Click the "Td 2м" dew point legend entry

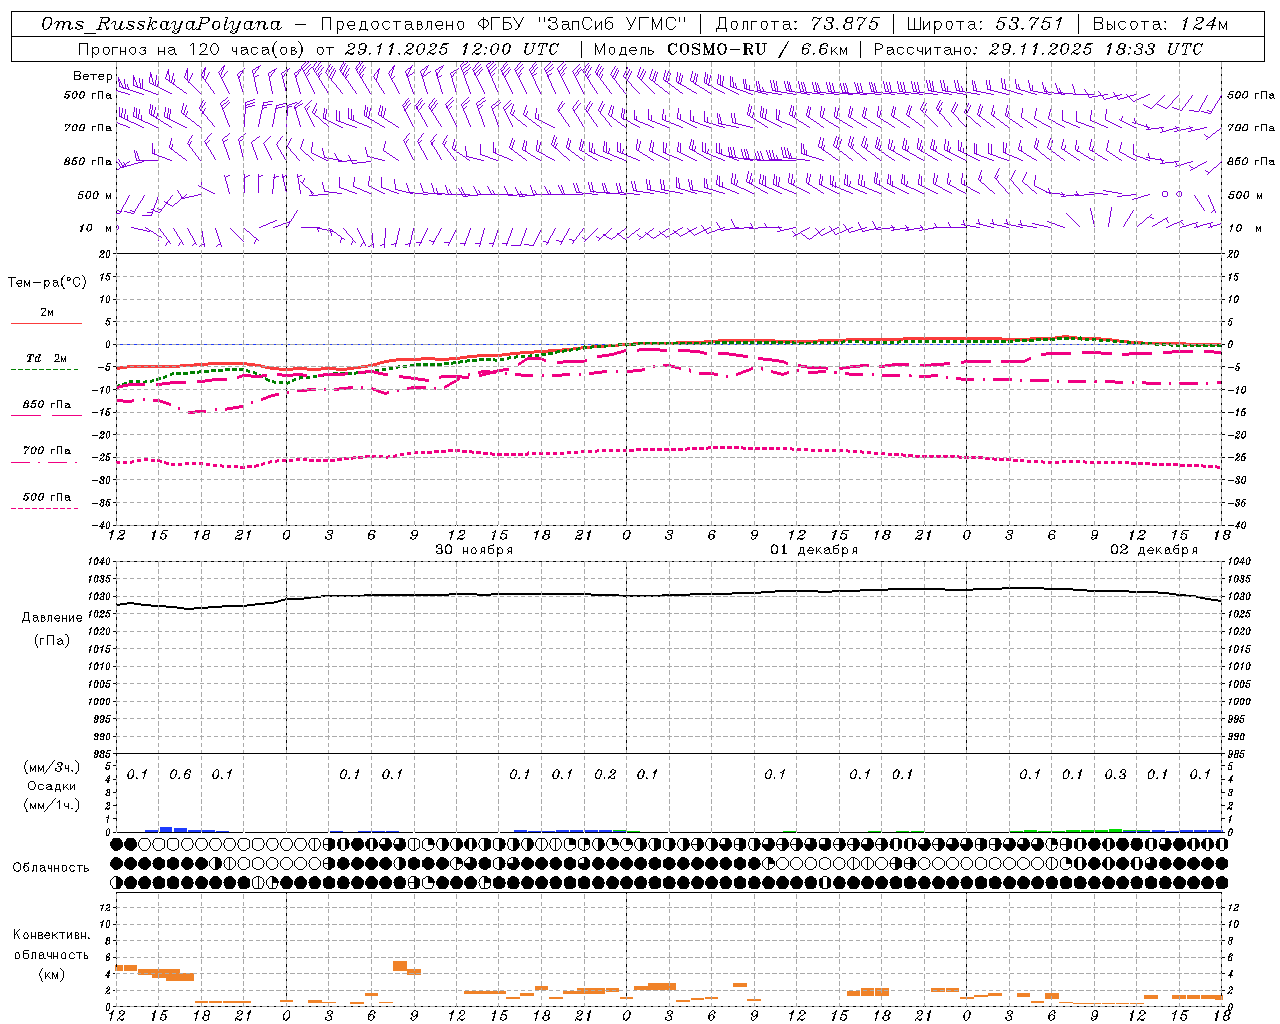pyautogui.click(x=46, y=358)
